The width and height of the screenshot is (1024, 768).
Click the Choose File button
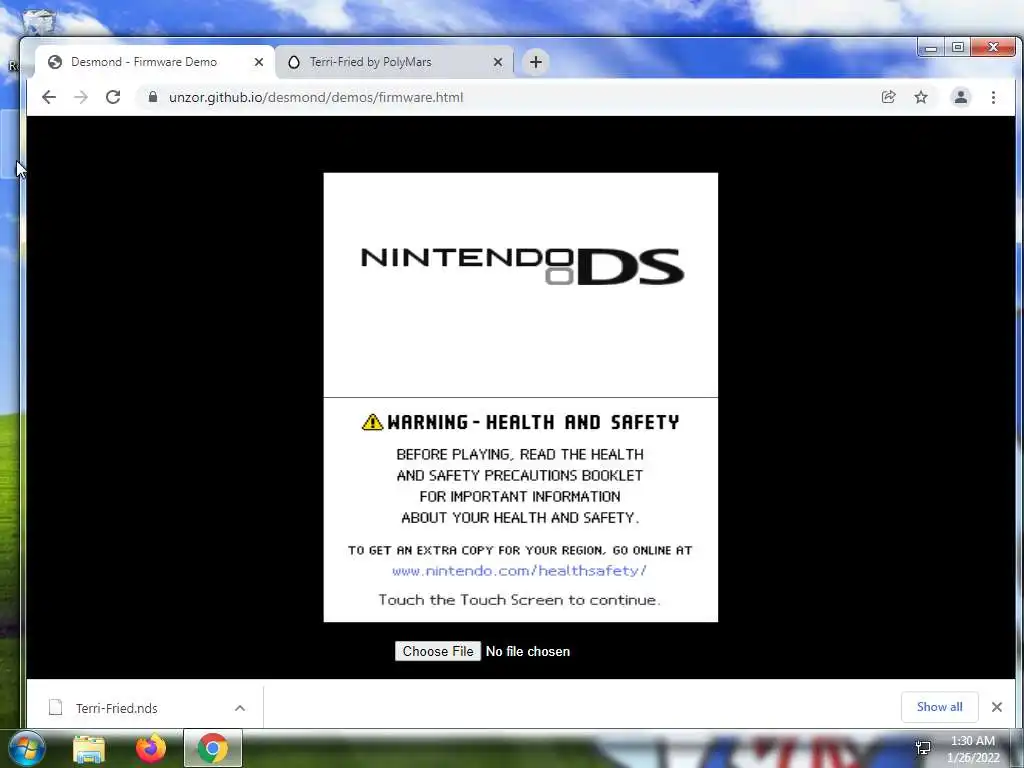(x=438, y=651)
